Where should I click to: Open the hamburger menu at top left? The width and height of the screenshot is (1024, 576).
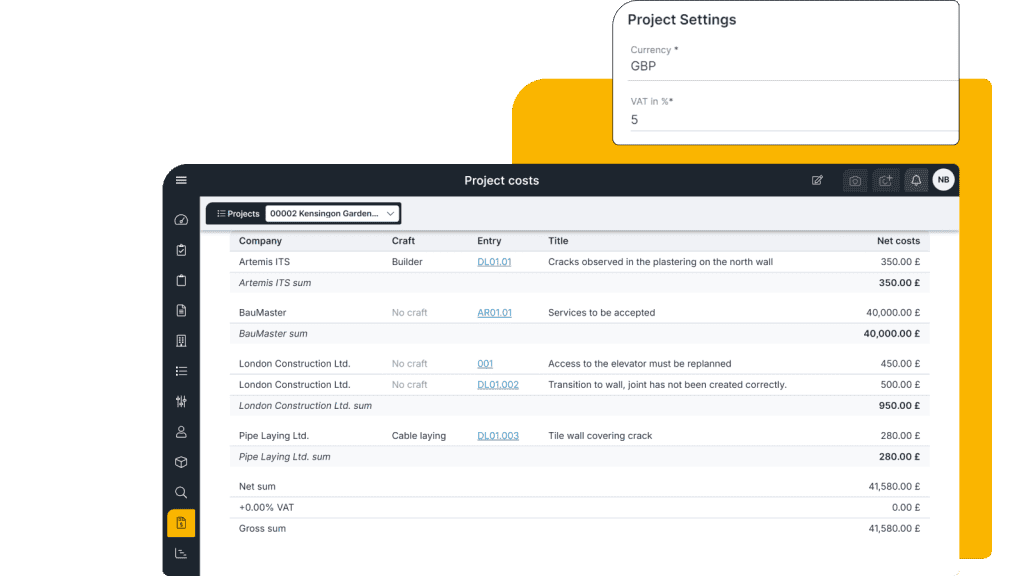point(181,180)
